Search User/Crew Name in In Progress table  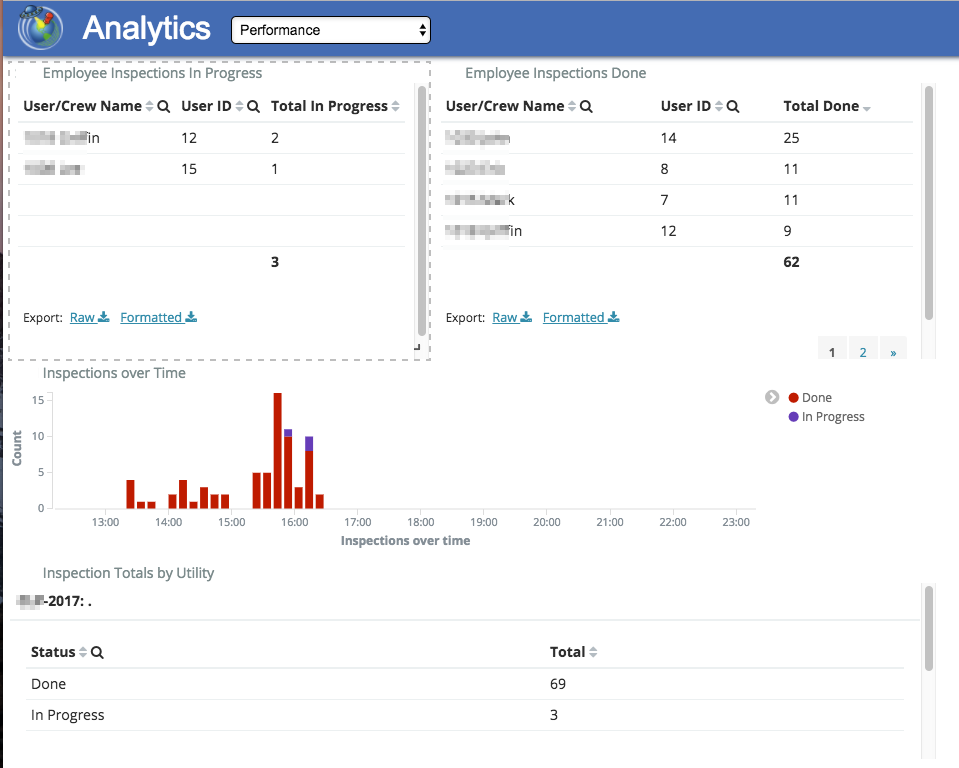click(163, 106)
